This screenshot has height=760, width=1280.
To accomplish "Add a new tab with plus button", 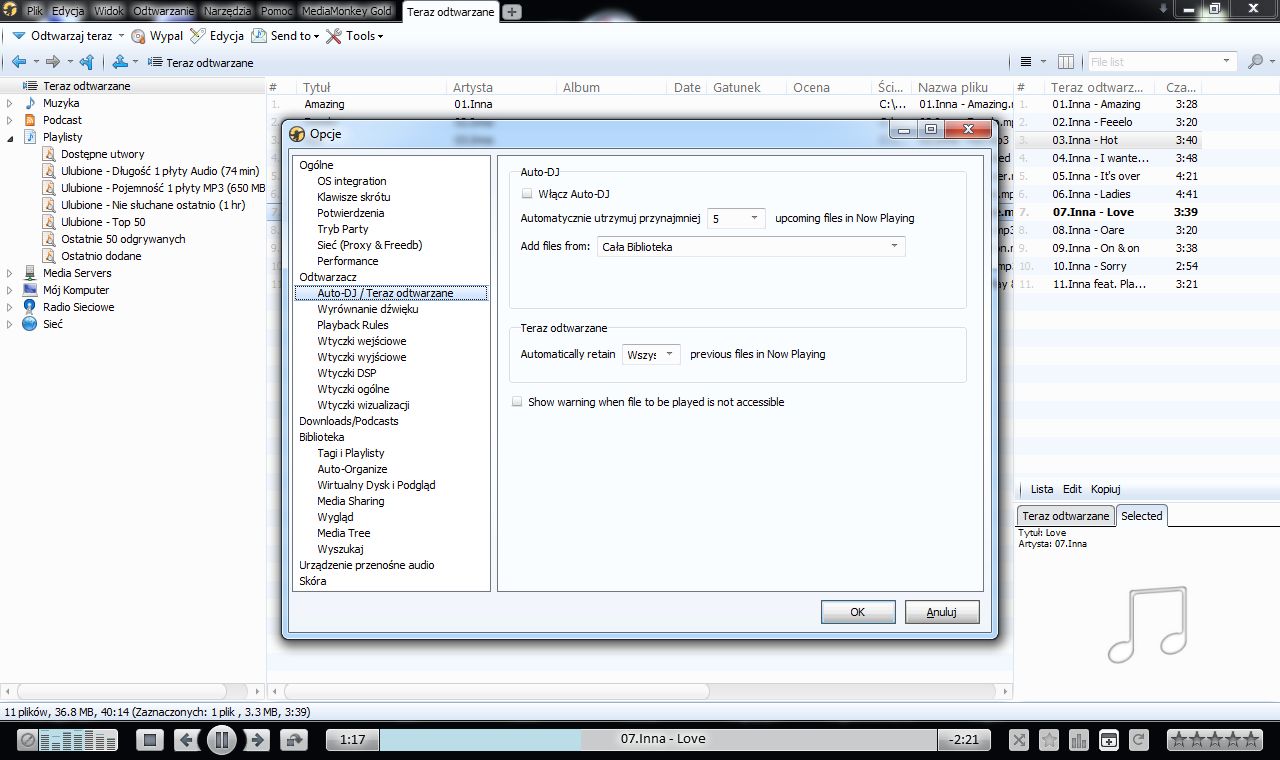I will (512, 12).
